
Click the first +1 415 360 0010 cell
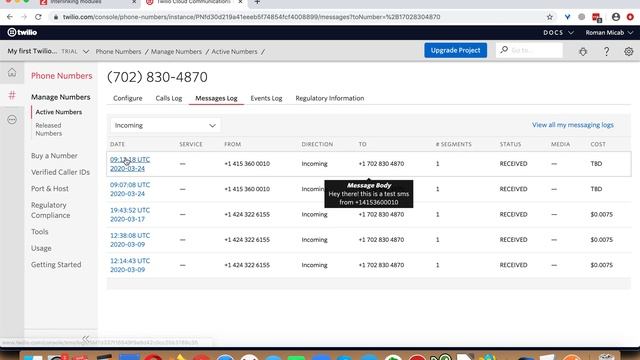point(247,164)
